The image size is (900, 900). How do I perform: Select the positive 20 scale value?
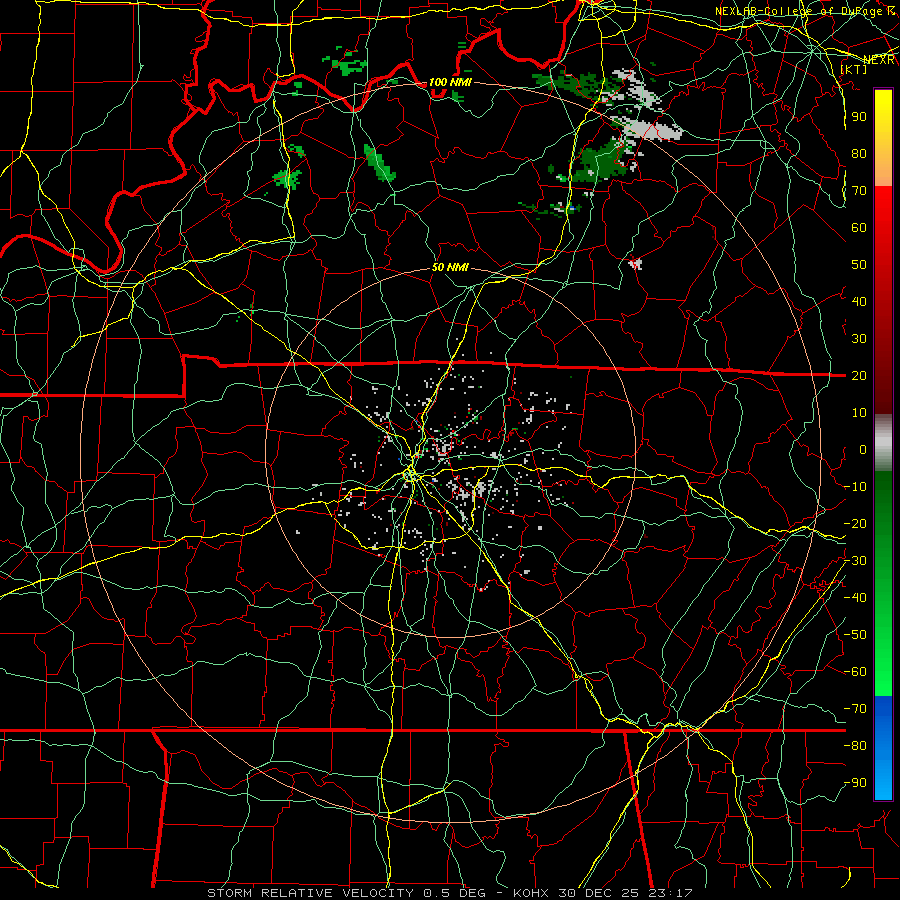[x=859, y=375]
